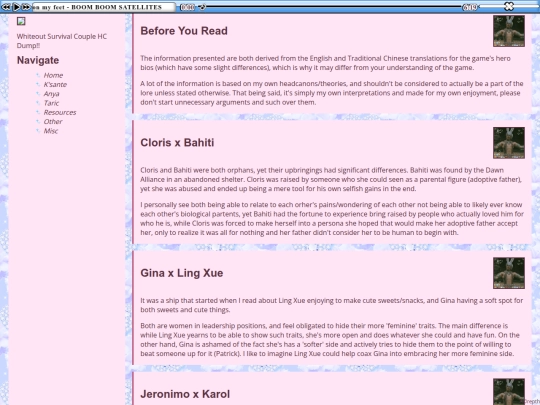Click the 'Jeronimo x Karol' heading
The width and height of the screenshot is (540, 405).
(185, 394)
